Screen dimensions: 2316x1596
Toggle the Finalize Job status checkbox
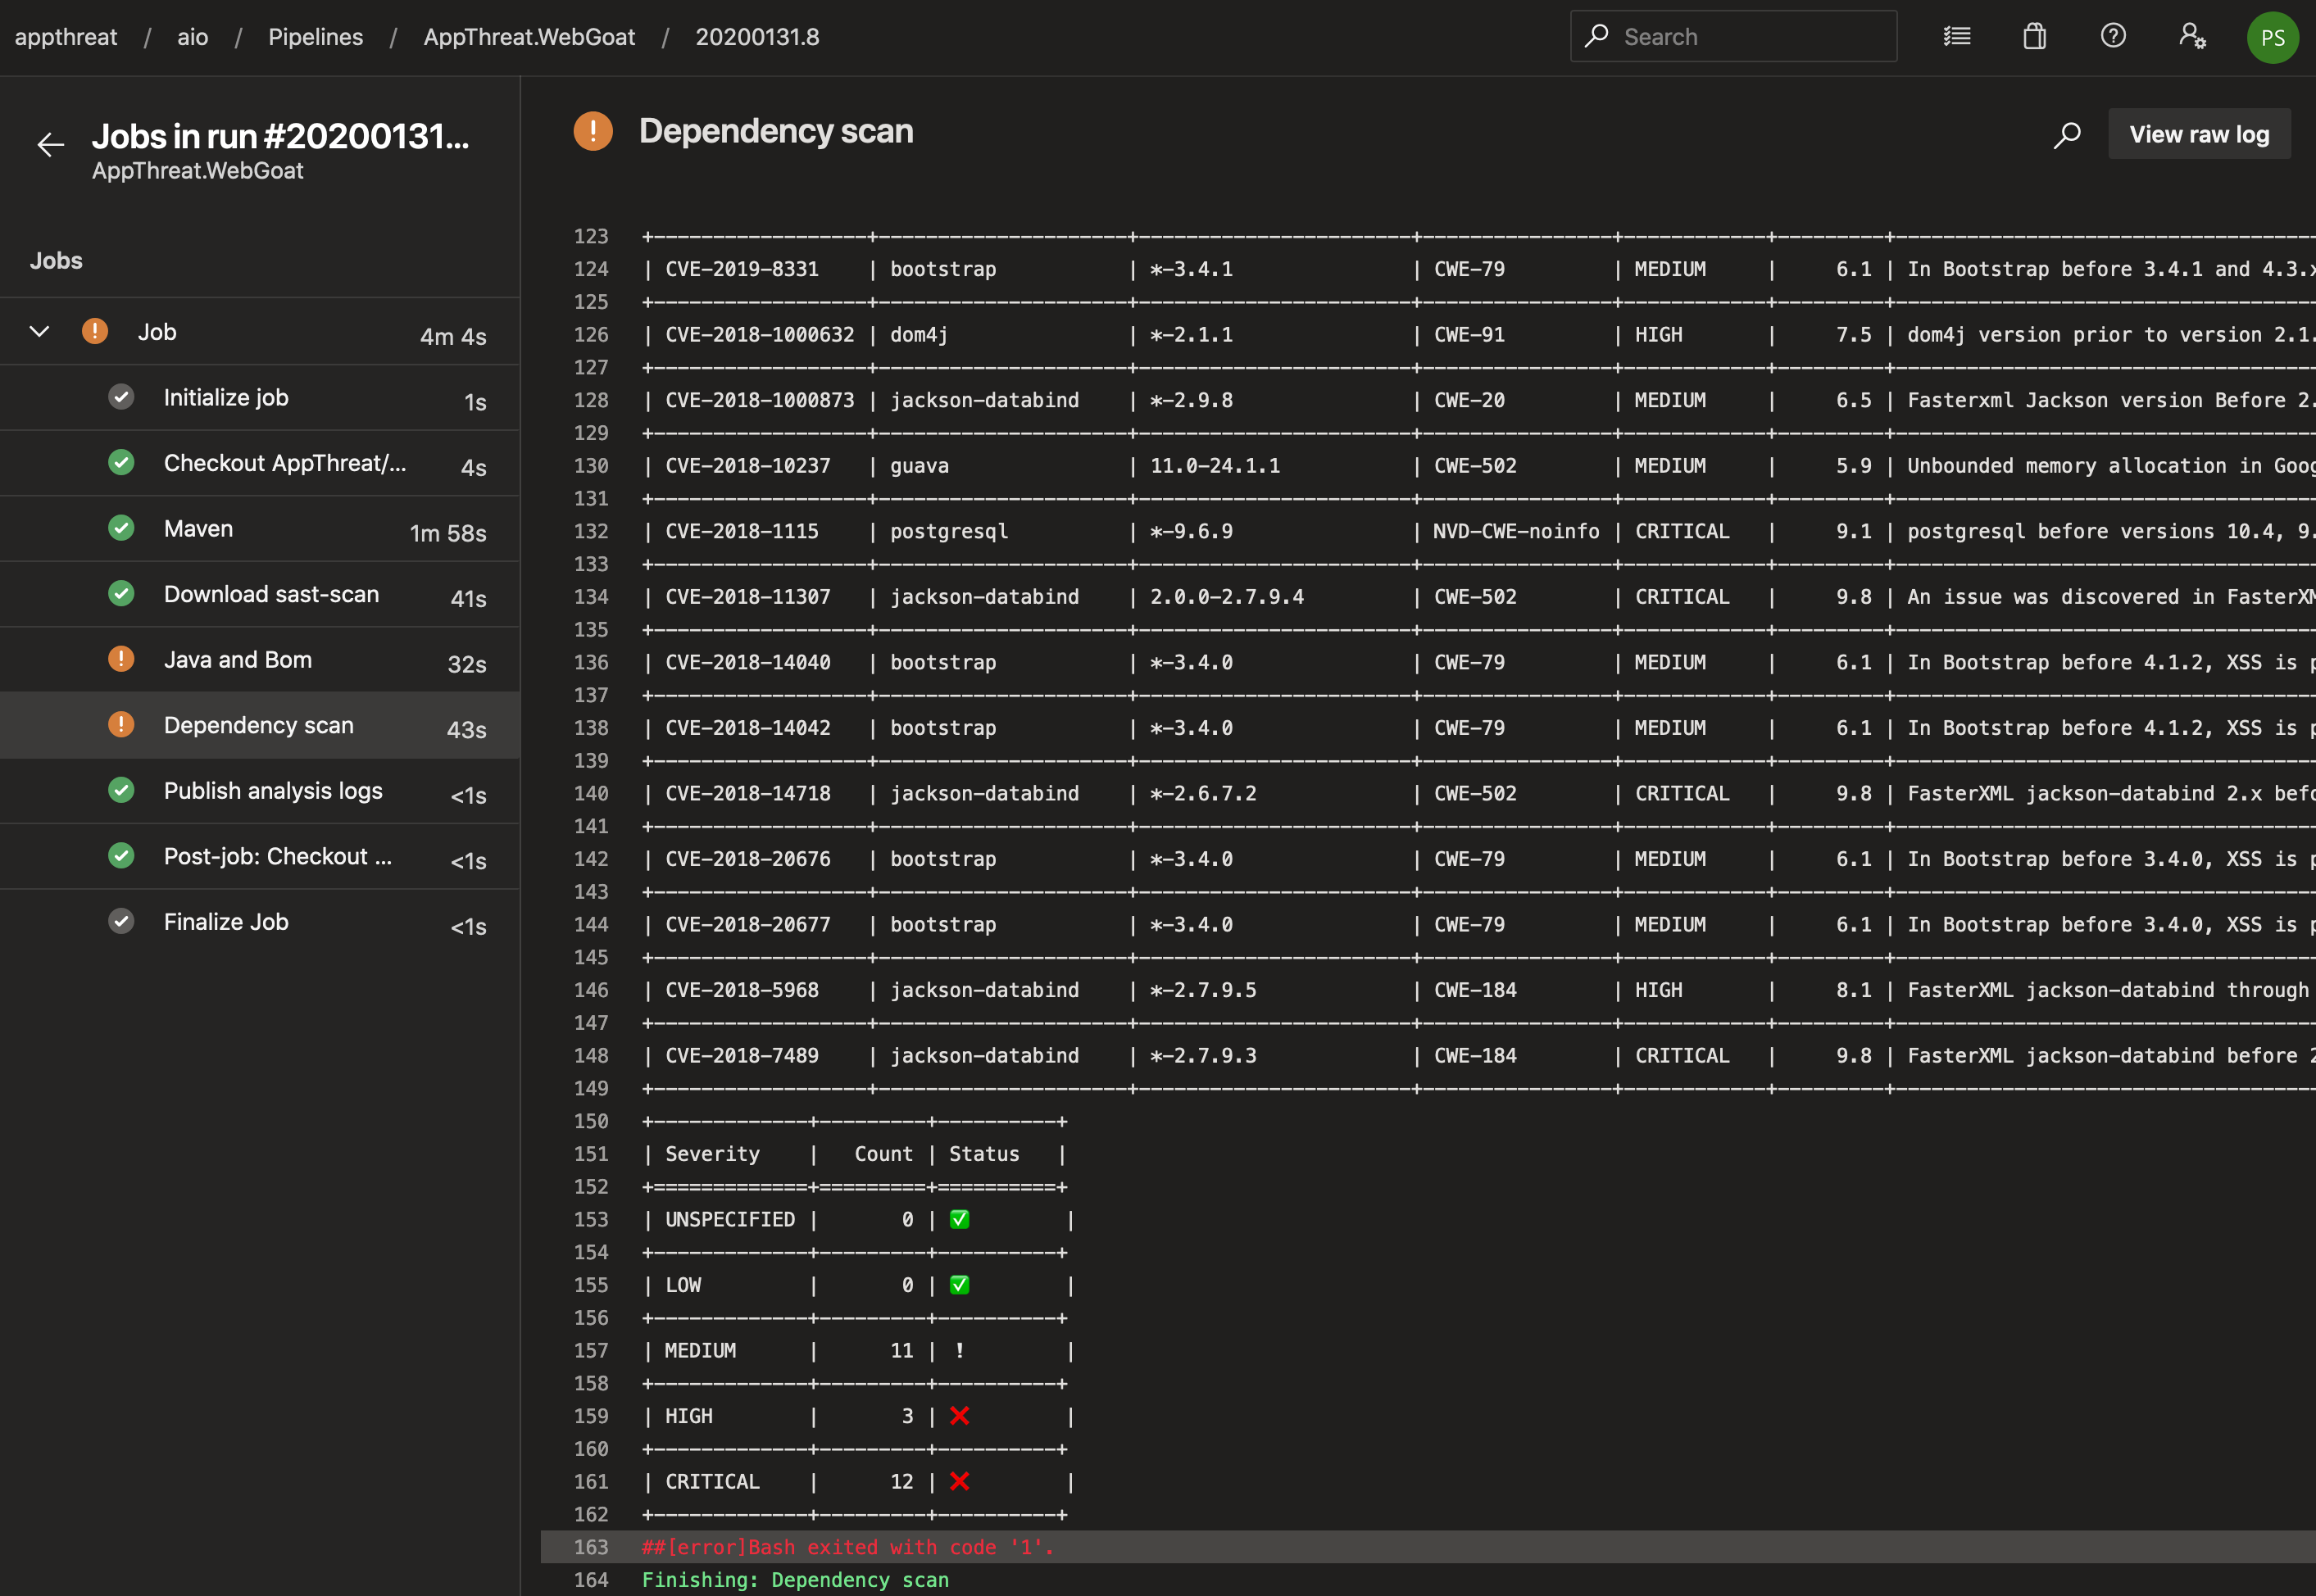click(x=120, y=920)
